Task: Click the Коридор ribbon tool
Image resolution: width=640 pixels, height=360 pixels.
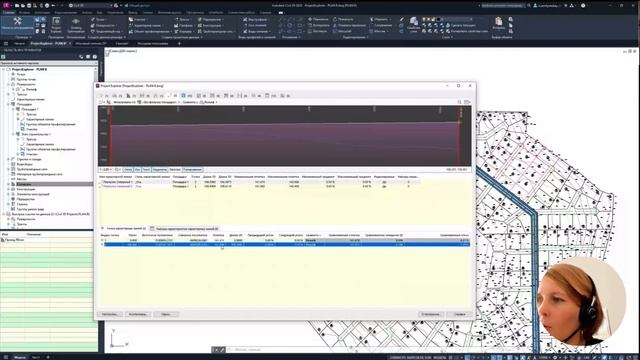Action: (184, 31)
